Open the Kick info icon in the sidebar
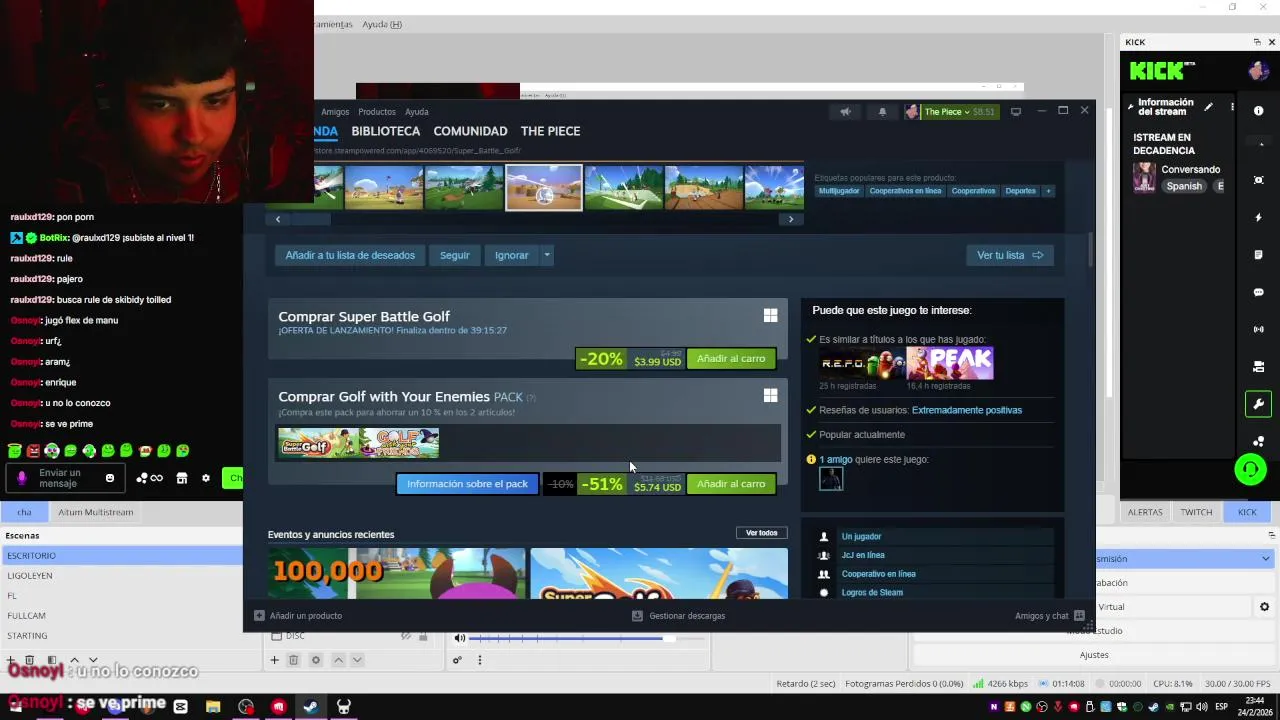Viewport: 1280px width, 720px height. (x=1258, y=111)
